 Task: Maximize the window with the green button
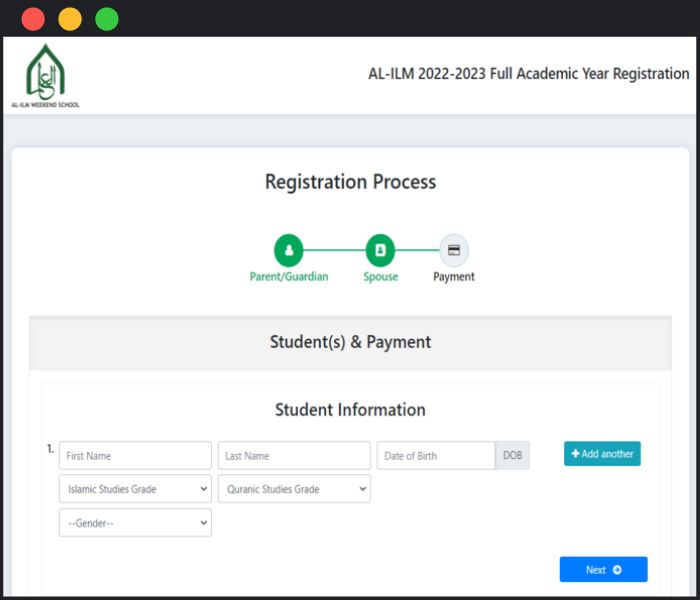point(106,19)
